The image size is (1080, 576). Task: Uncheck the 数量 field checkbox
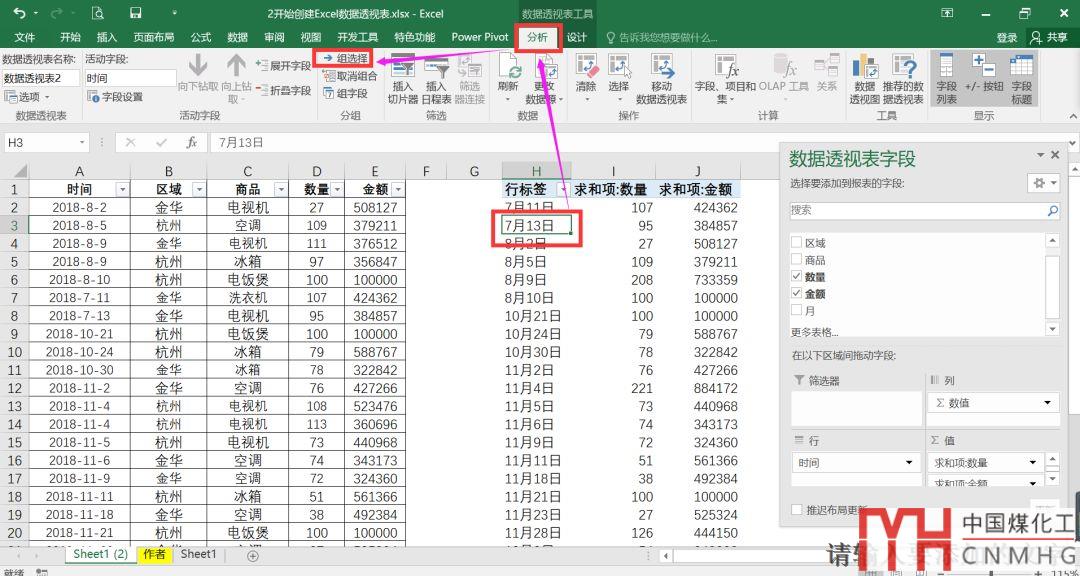[797, 277]
